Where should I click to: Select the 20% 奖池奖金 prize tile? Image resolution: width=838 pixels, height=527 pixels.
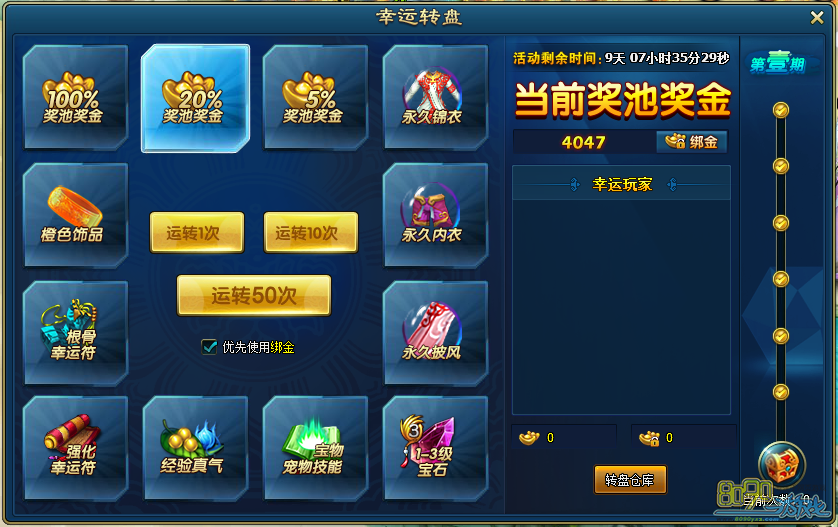click(x=195, y=98)
